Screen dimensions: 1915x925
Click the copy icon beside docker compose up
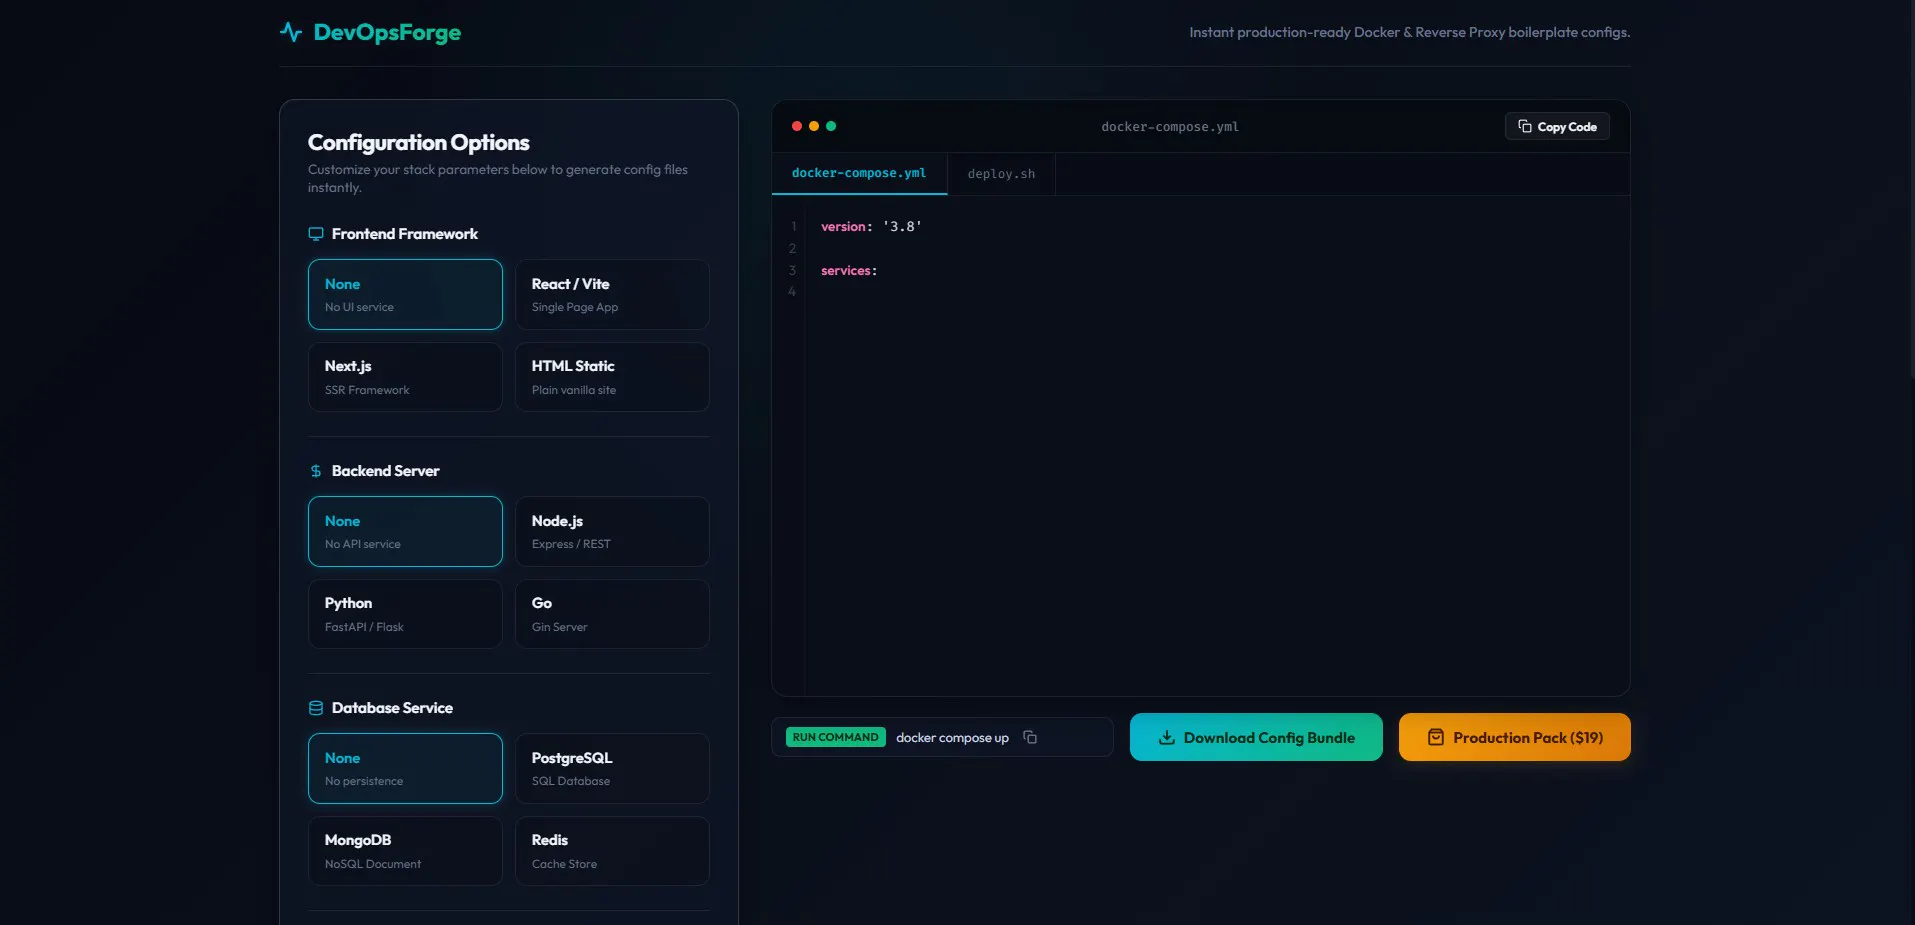click(1030, 737)
